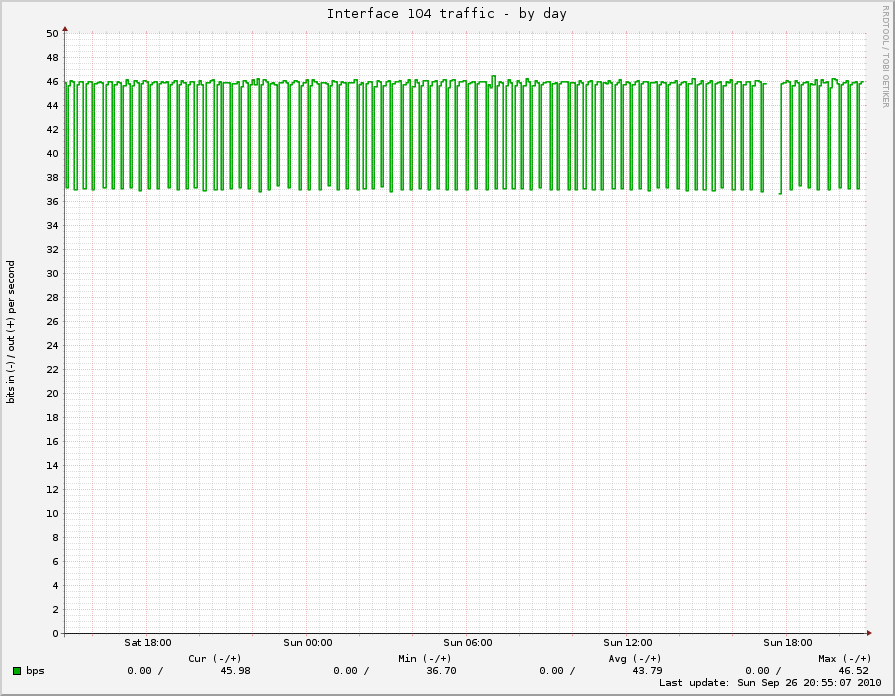Click the y-axis value 46

pos(53,82)
